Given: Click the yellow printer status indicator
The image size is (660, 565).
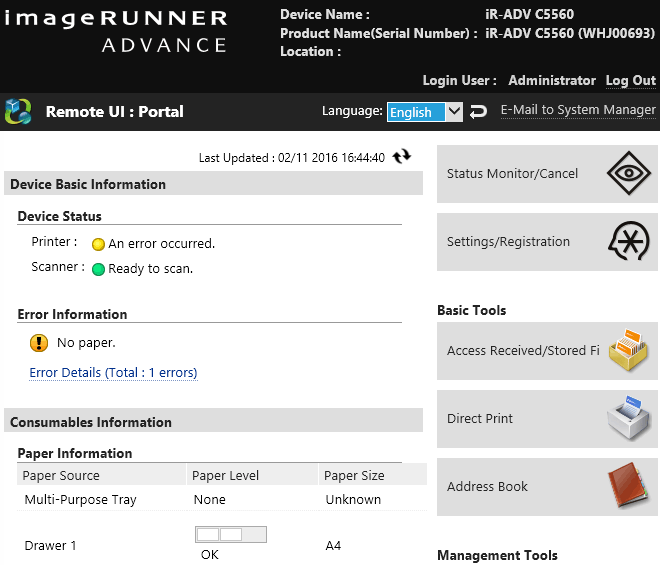Looking at the screenshot, I should click(98, 244).
